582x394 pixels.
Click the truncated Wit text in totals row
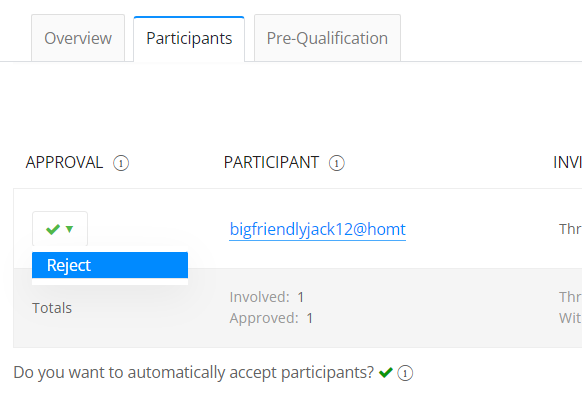coord(570,318)
